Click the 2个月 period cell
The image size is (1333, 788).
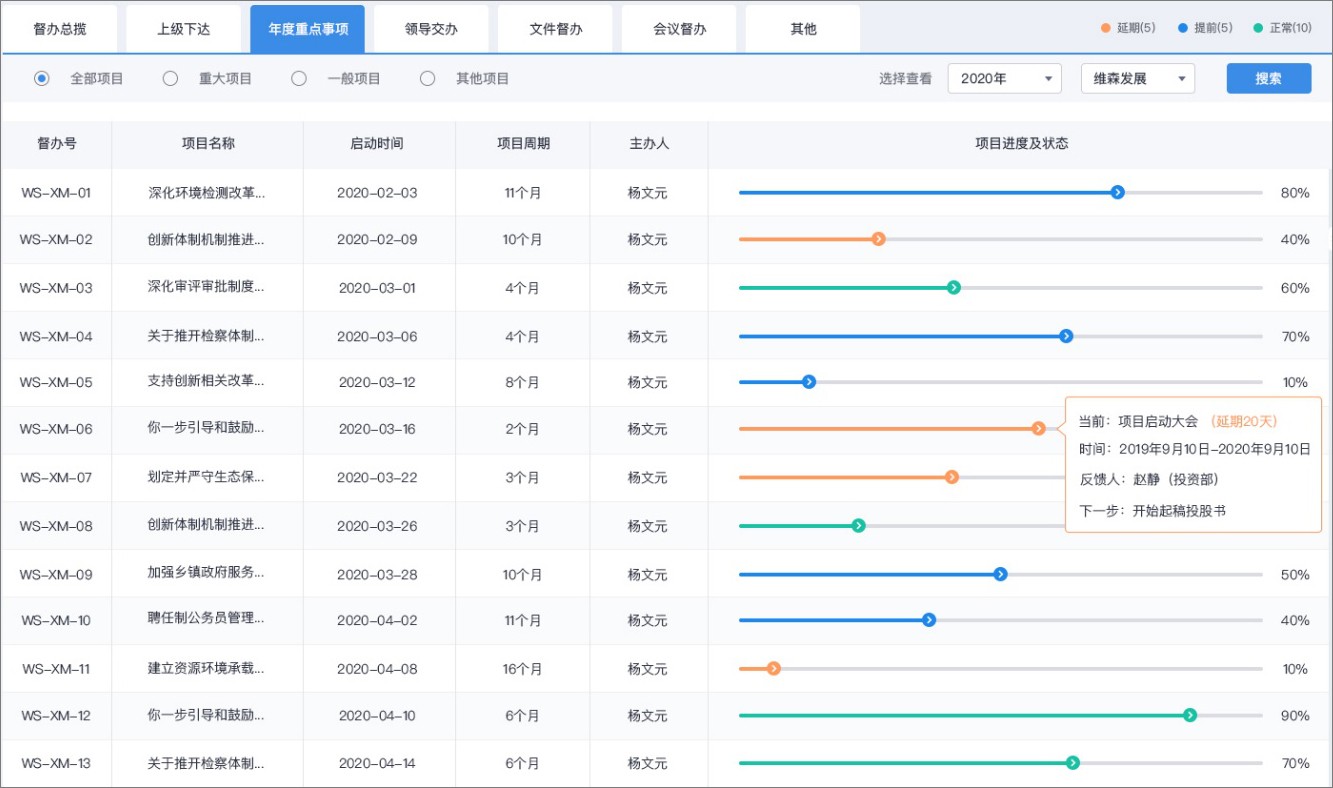coord(522,430)
